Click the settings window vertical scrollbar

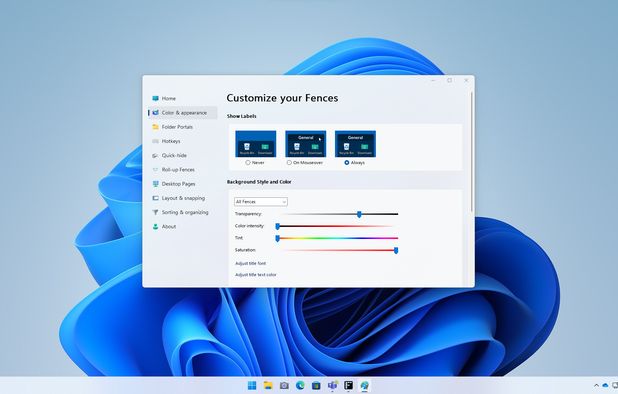click(x=471, y=152)
